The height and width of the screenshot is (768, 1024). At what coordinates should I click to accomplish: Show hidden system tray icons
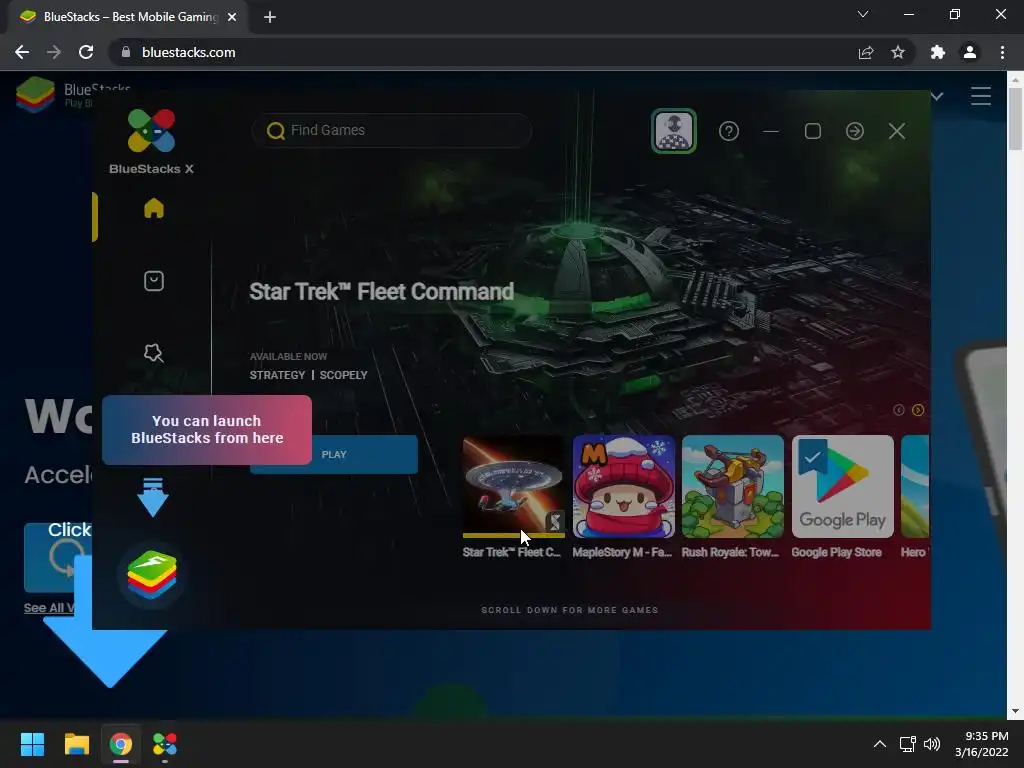pos(880,744)
